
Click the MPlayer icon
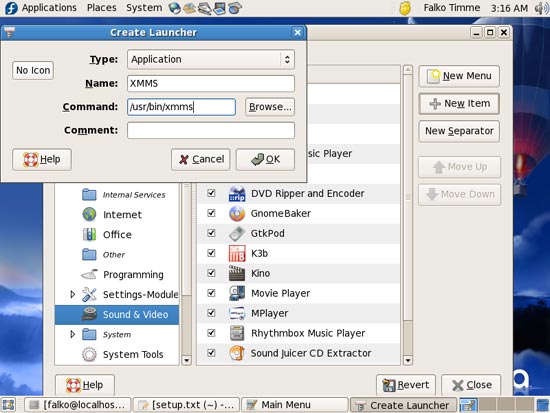tap(237, 313)
